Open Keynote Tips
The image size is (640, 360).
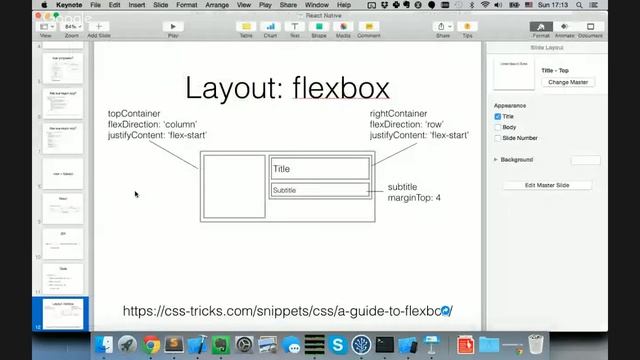point(467,27)
